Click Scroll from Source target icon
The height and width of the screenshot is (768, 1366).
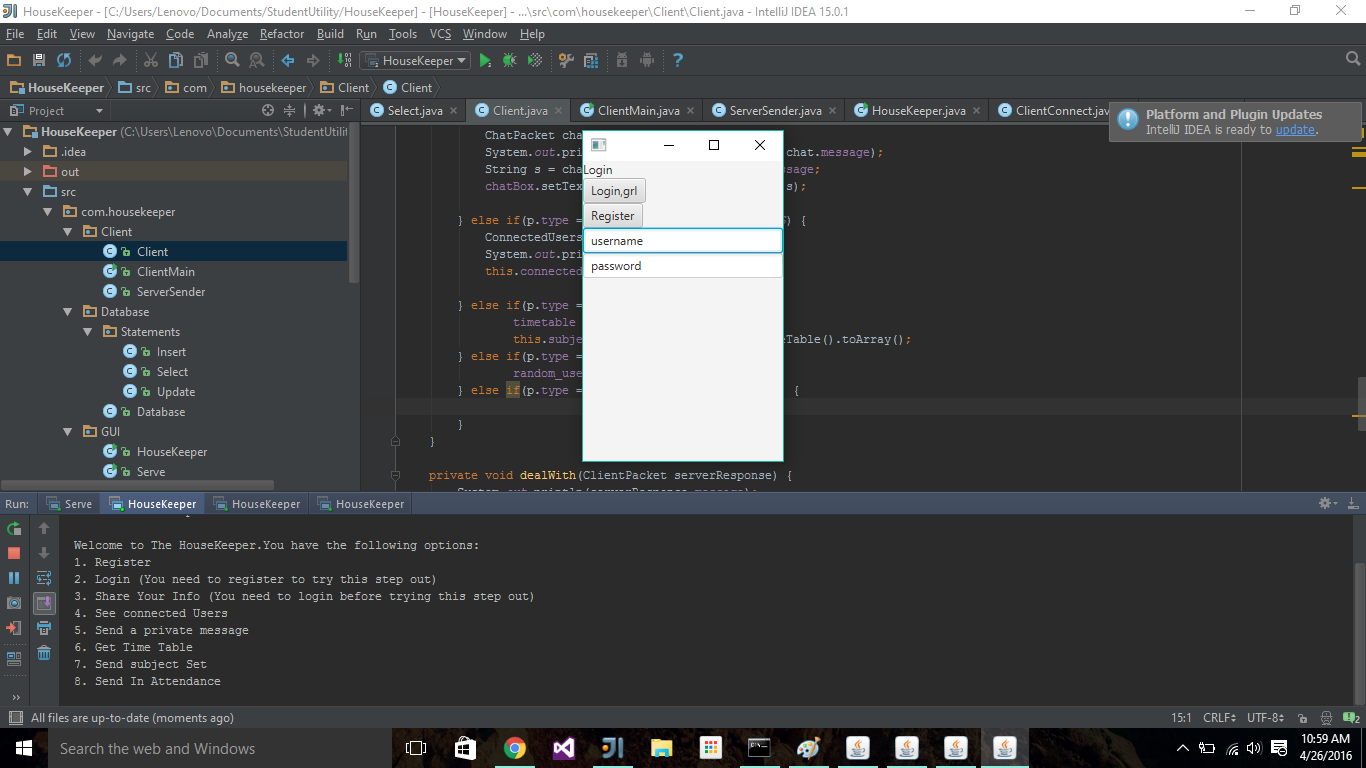pyautogui.click(x=268, y=110)
